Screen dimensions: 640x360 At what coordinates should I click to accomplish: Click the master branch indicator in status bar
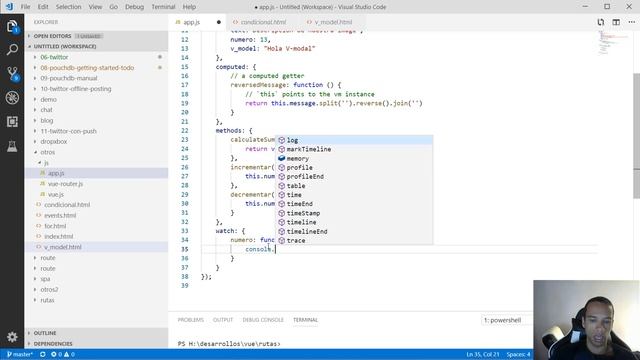click(20, 354)
